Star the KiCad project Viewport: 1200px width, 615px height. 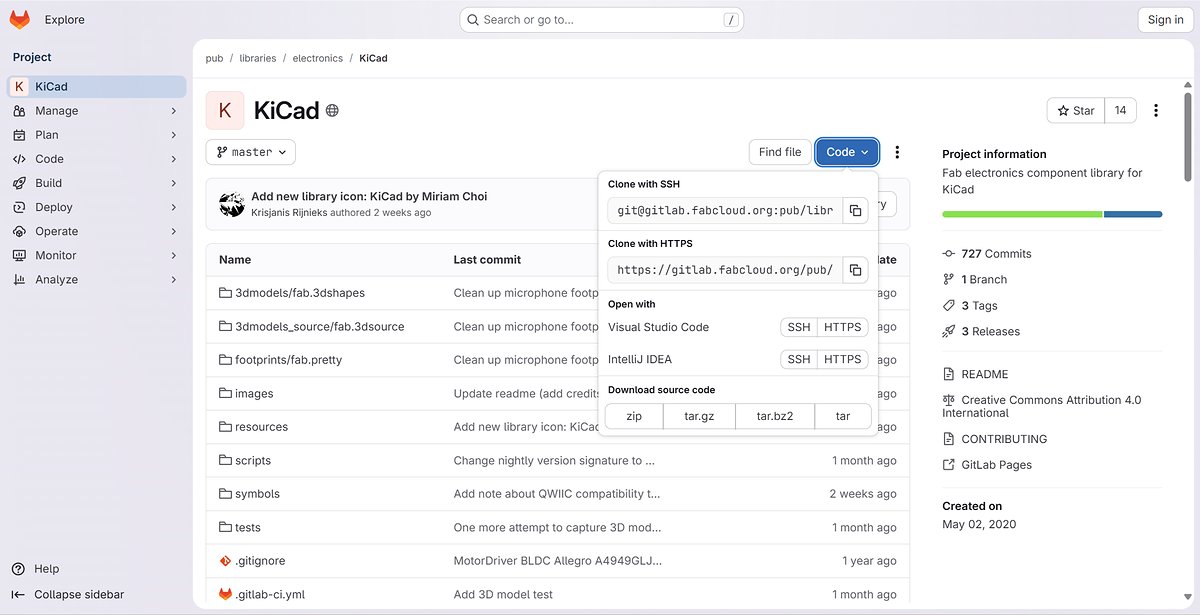point(1076,111)
